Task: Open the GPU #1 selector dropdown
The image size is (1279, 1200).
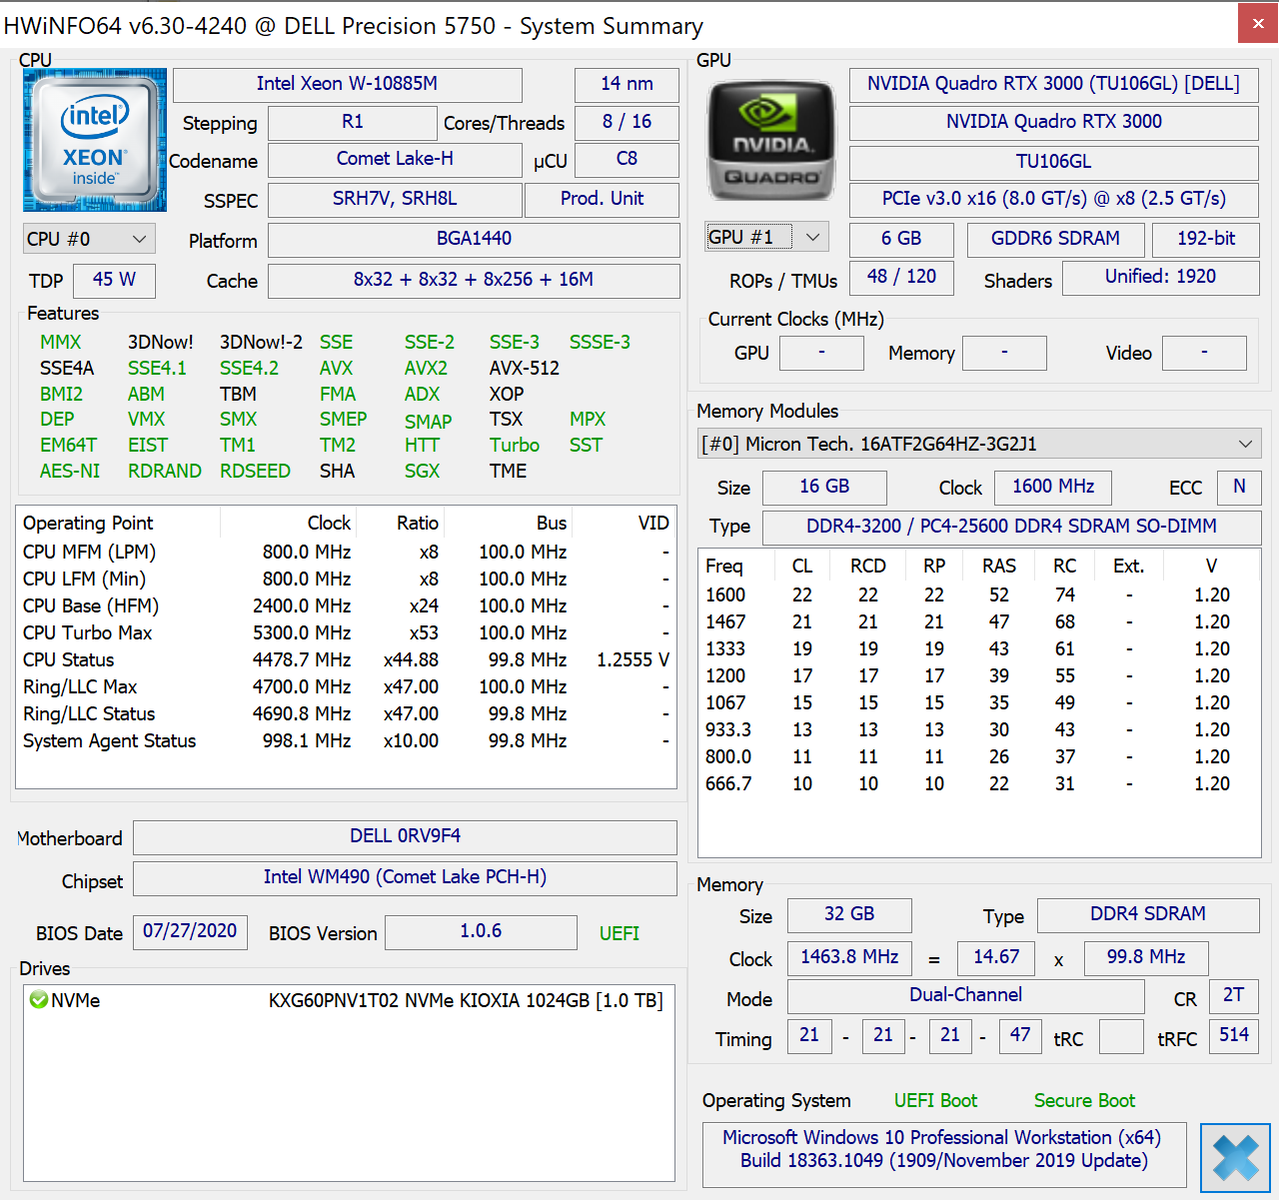Action: tap(767, 237)
